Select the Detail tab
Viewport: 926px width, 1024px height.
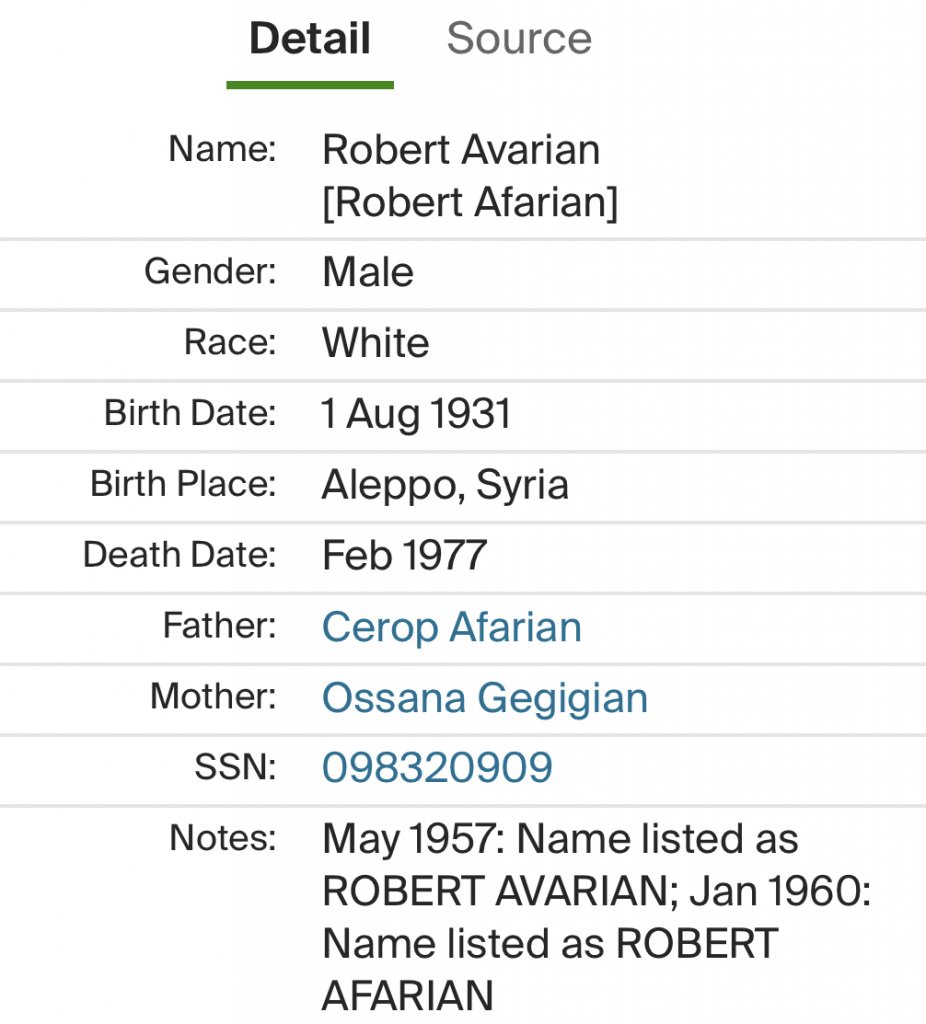coord(310,39)
